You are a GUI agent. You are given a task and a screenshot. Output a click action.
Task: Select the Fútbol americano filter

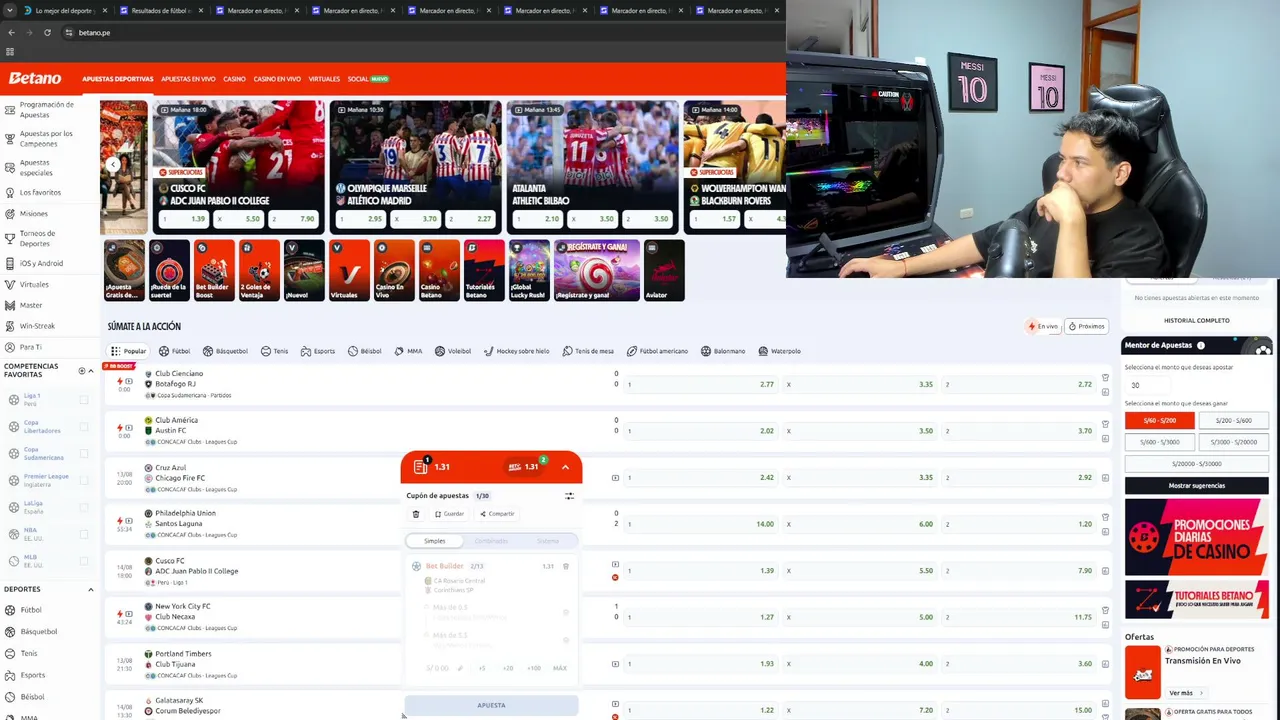pos(657,351)
